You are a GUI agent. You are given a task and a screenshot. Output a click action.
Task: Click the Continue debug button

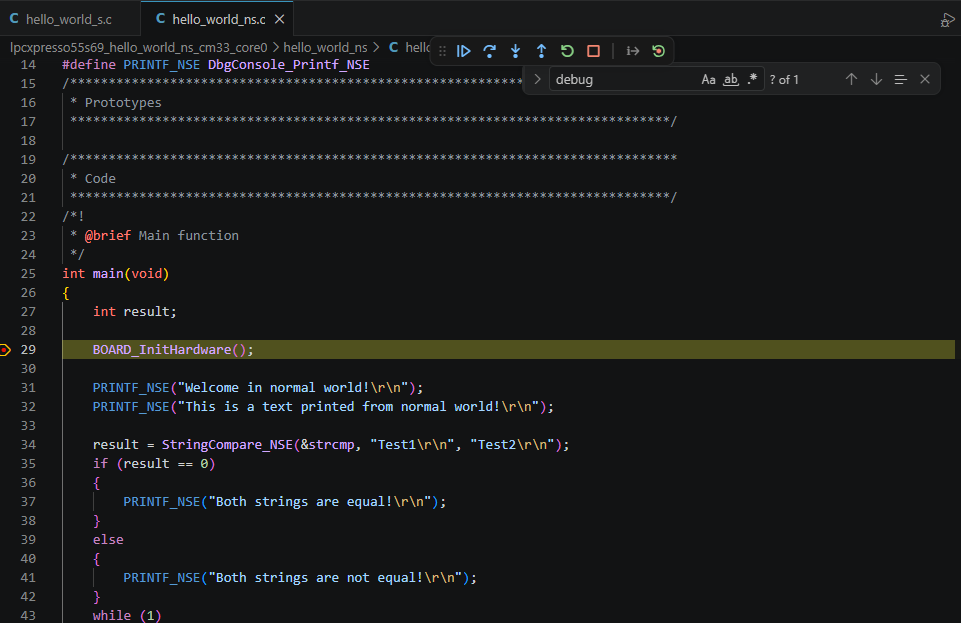click(464, 51)
